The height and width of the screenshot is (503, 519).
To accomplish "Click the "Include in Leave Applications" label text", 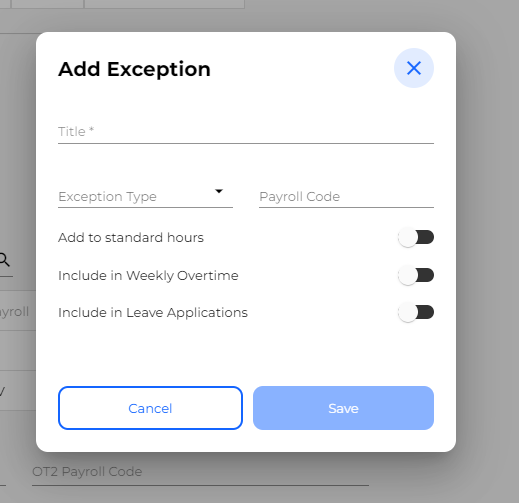I will 153,313.
